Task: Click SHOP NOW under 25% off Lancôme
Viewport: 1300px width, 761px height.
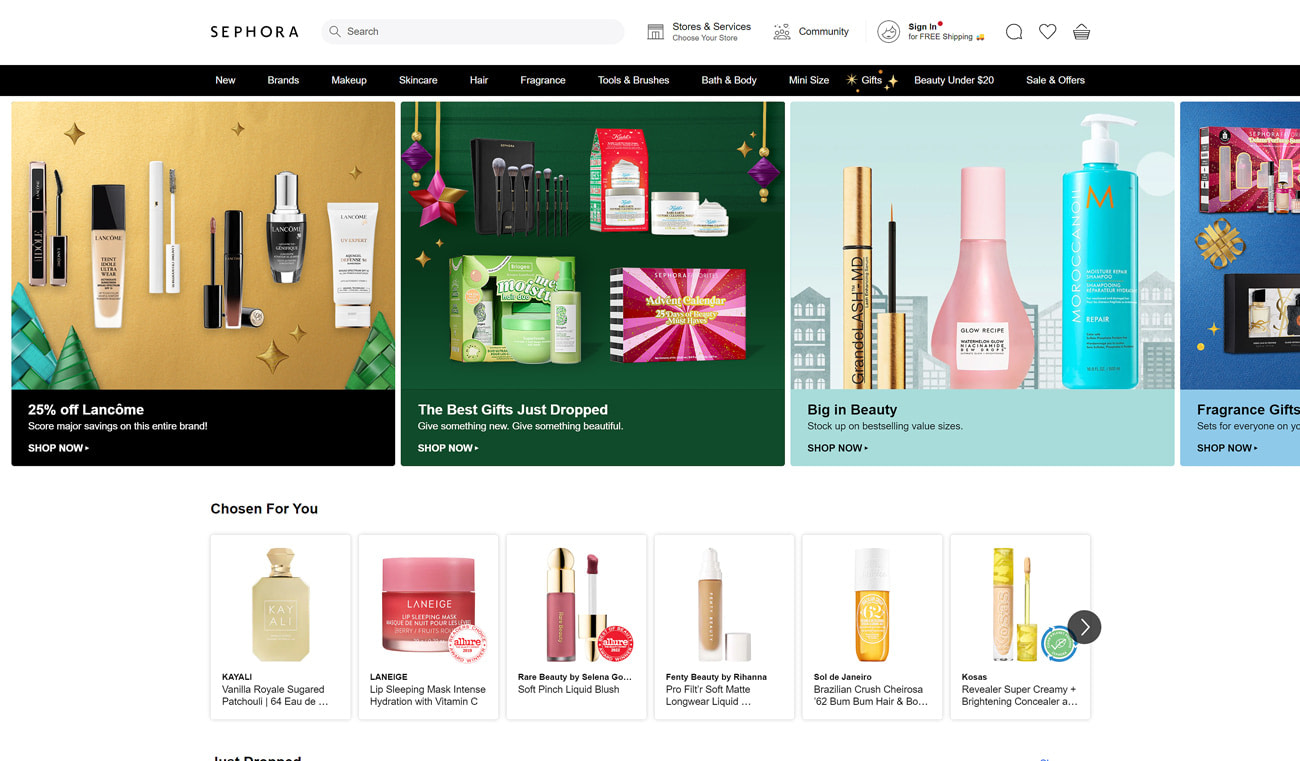Action: (58, 448)
